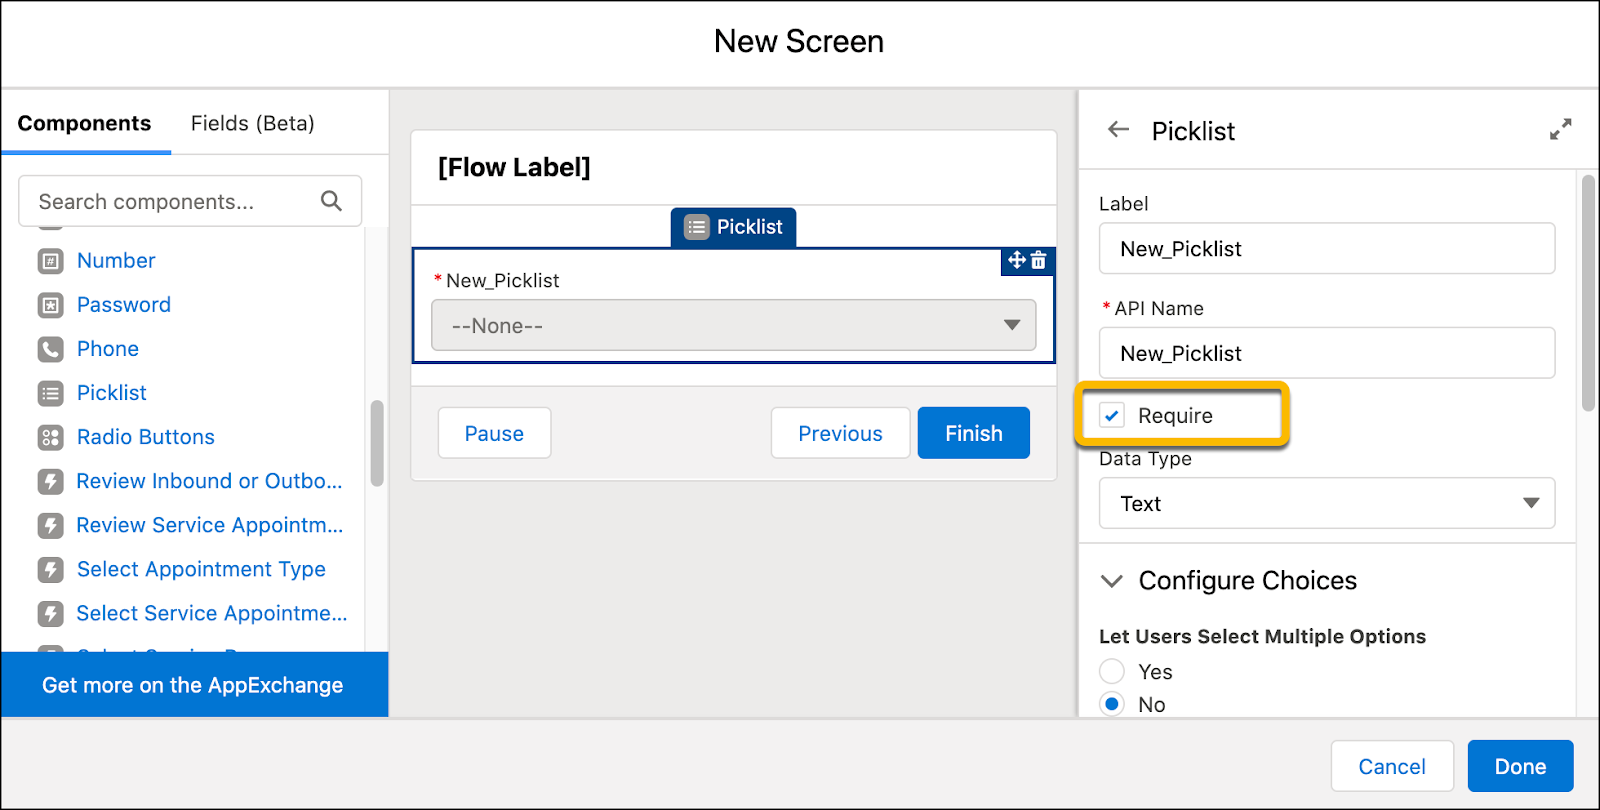Open Get more on the AppExchange
The width and height of the screenshot is (1600, 810).
194,685
